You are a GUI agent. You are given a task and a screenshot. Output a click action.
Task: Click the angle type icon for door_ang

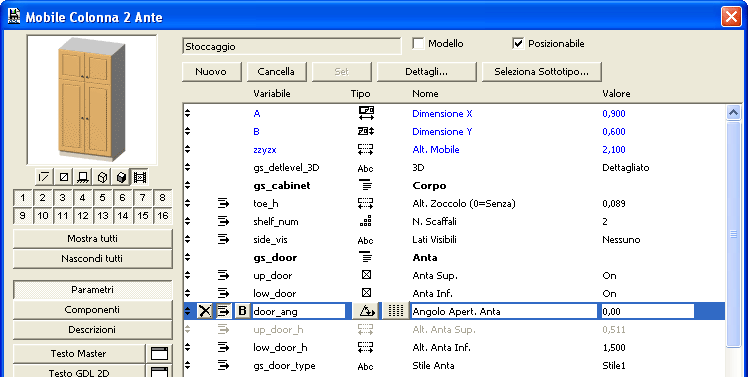click(x=365, y=311)
